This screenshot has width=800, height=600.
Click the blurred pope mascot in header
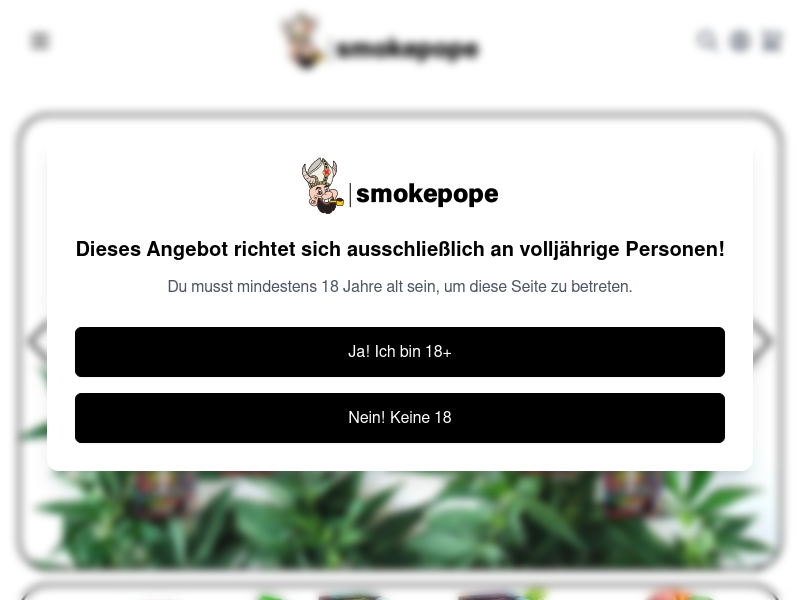click(x=303, y=41)
